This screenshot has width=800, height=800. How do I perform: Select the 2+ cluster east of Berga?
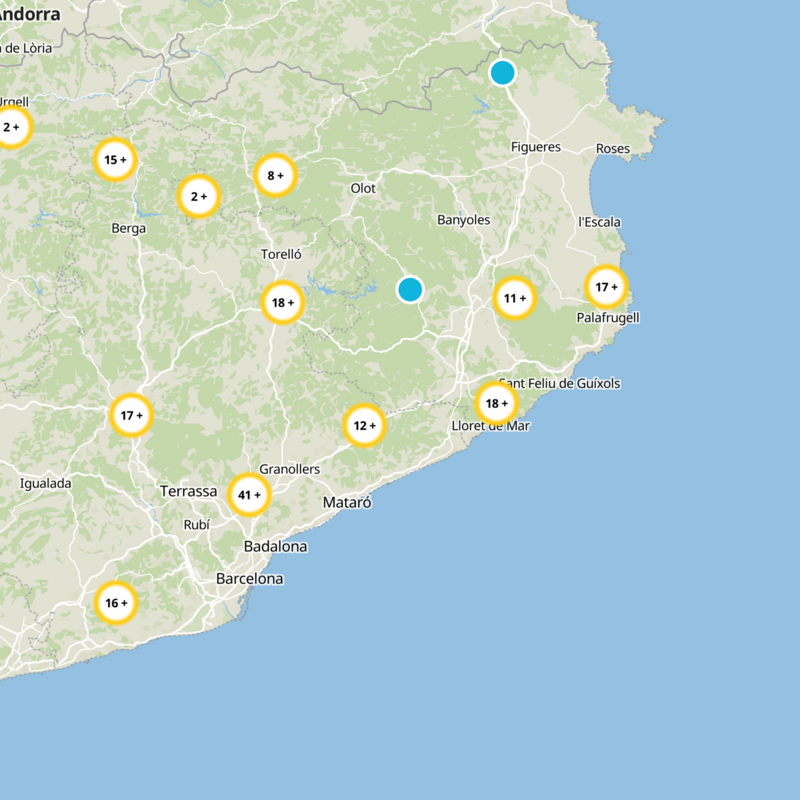(196, 197)
